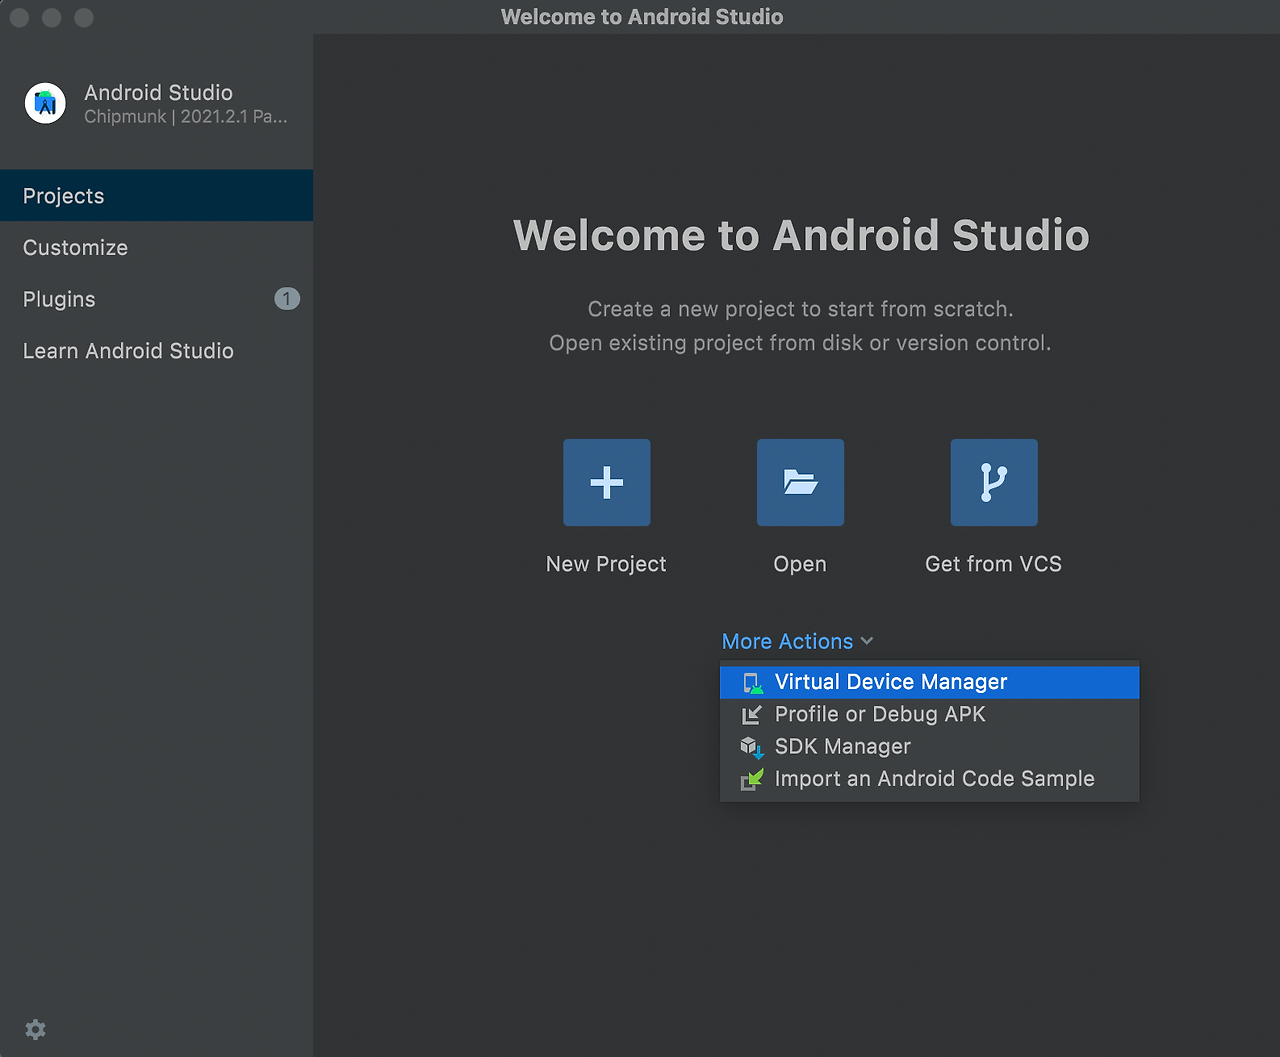Click the New Project plus icon
Viewport: 1280px width, 1057px height.
coord(606,482)
